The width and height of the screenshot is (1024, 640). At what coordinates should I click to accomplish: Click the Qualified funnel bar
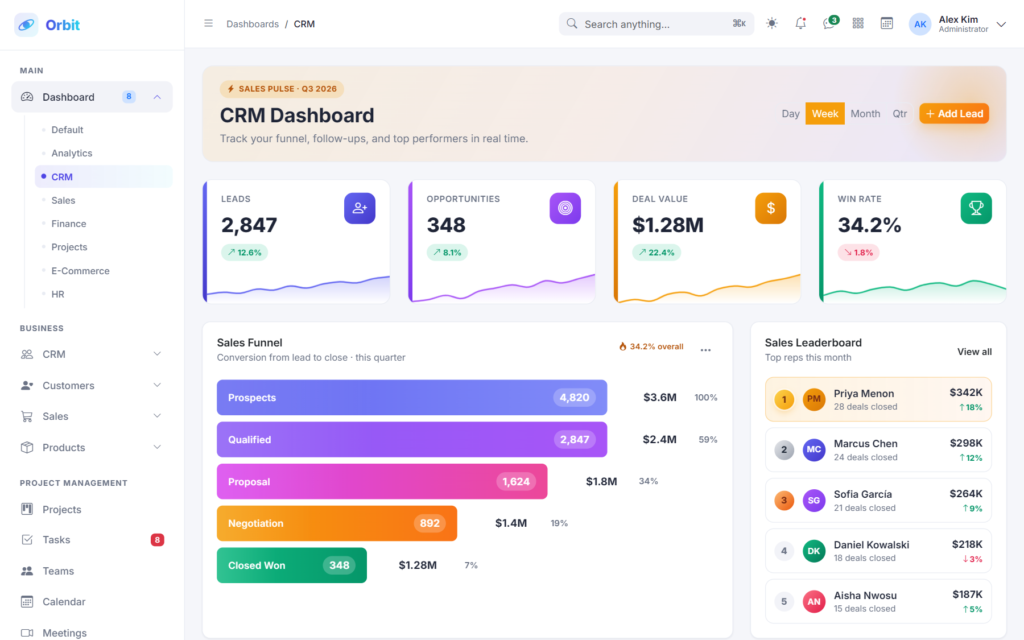pyautogui.click(x=412, y=440)
